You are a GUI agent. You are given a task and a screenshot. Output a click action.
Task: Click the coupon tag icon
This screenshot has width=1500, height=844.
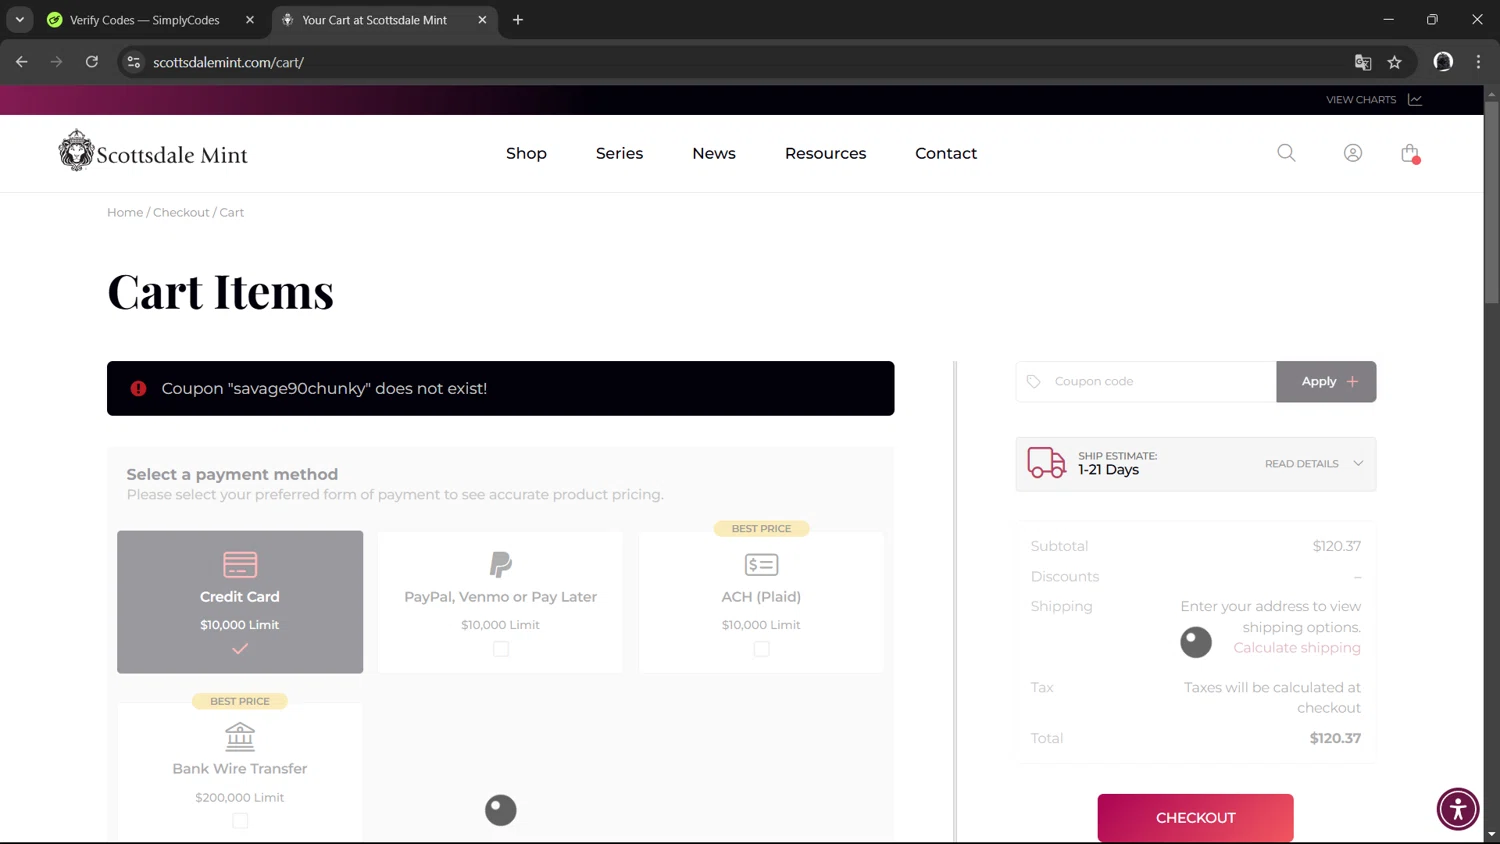point(1034,381)
